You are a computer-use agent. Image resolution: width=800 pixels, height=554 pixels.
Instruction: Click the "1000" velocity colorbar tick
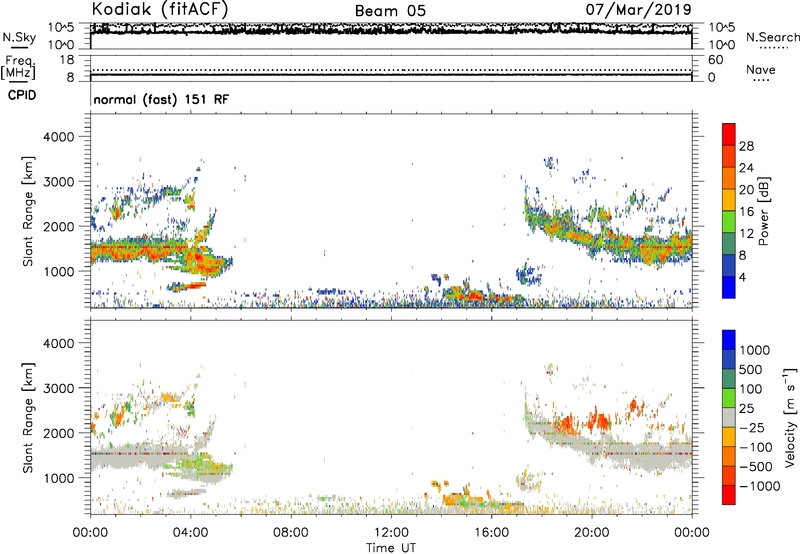pos(755,350)
